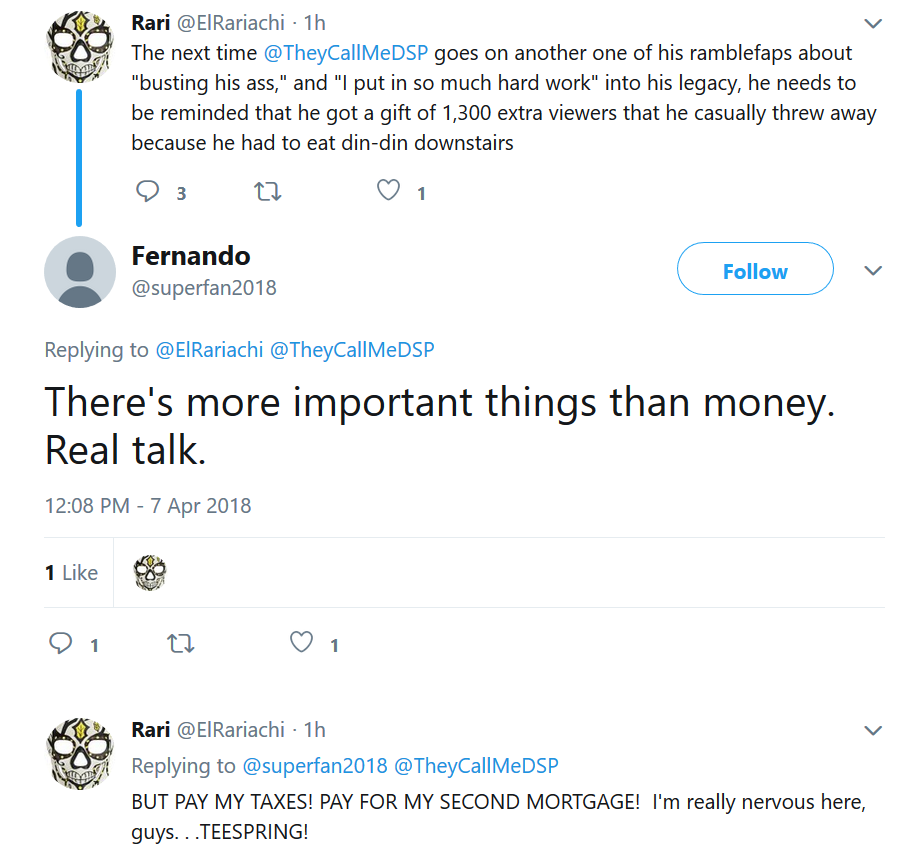
Task: Open the 12:08 PM - 7 Apr 2018 timestamp
Action: click(x=148, y=506)
